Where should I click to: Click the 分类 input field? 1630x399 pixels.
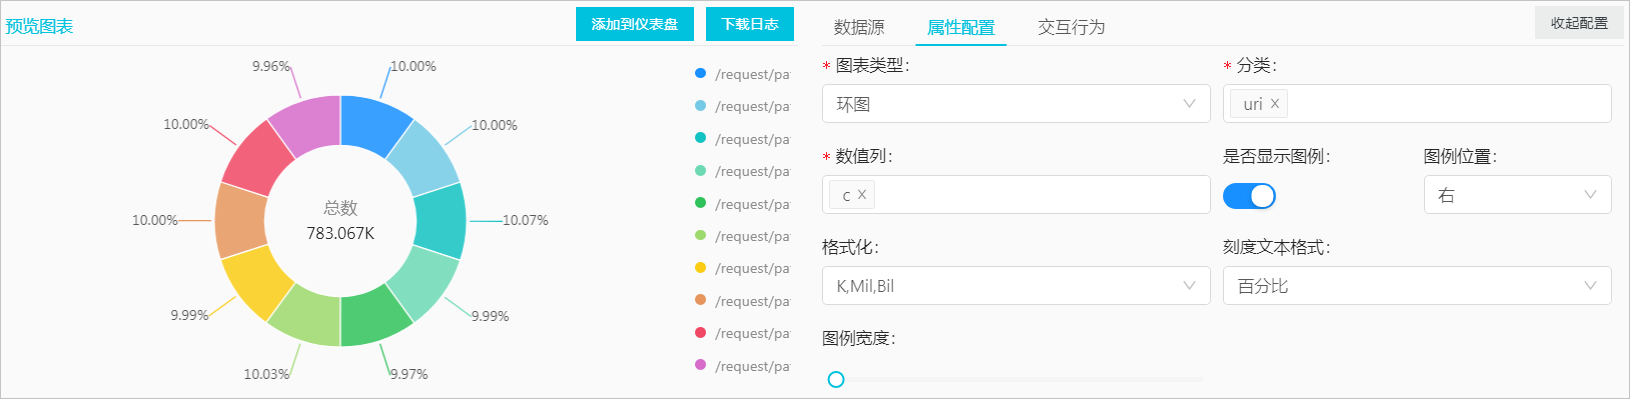click(1417, 104)
